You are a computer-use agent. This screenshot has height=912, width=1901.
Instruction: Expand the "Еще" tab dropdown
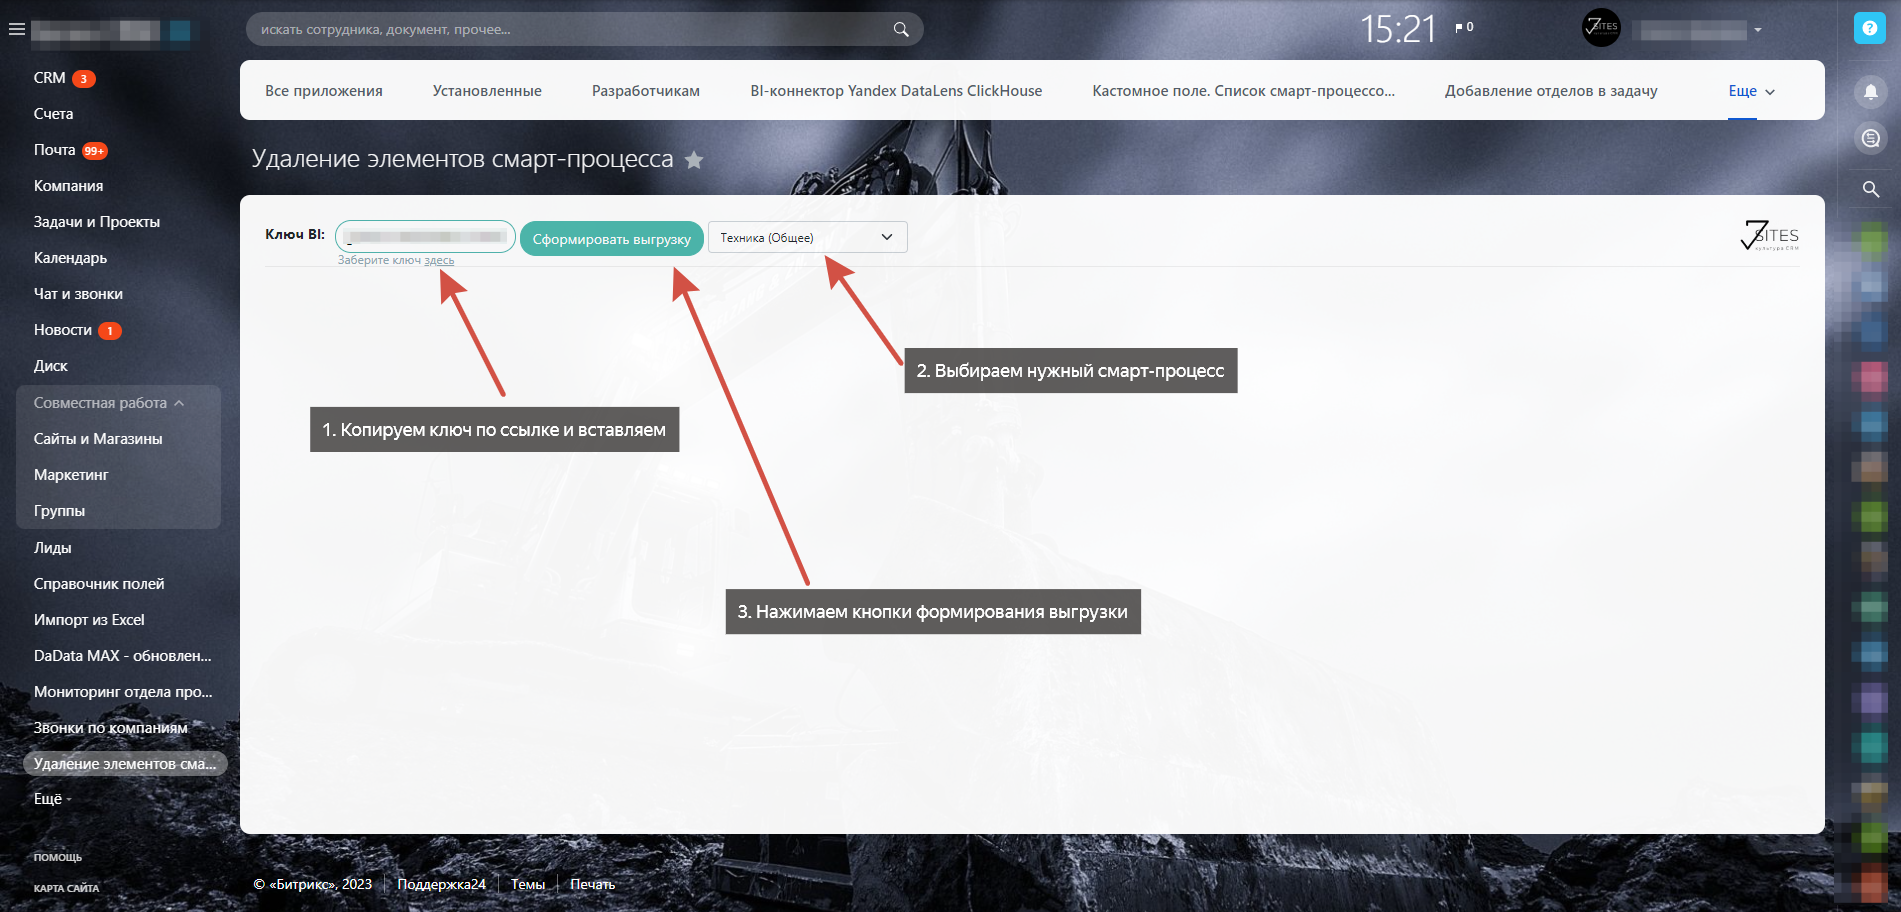(x=1751, y=91)
